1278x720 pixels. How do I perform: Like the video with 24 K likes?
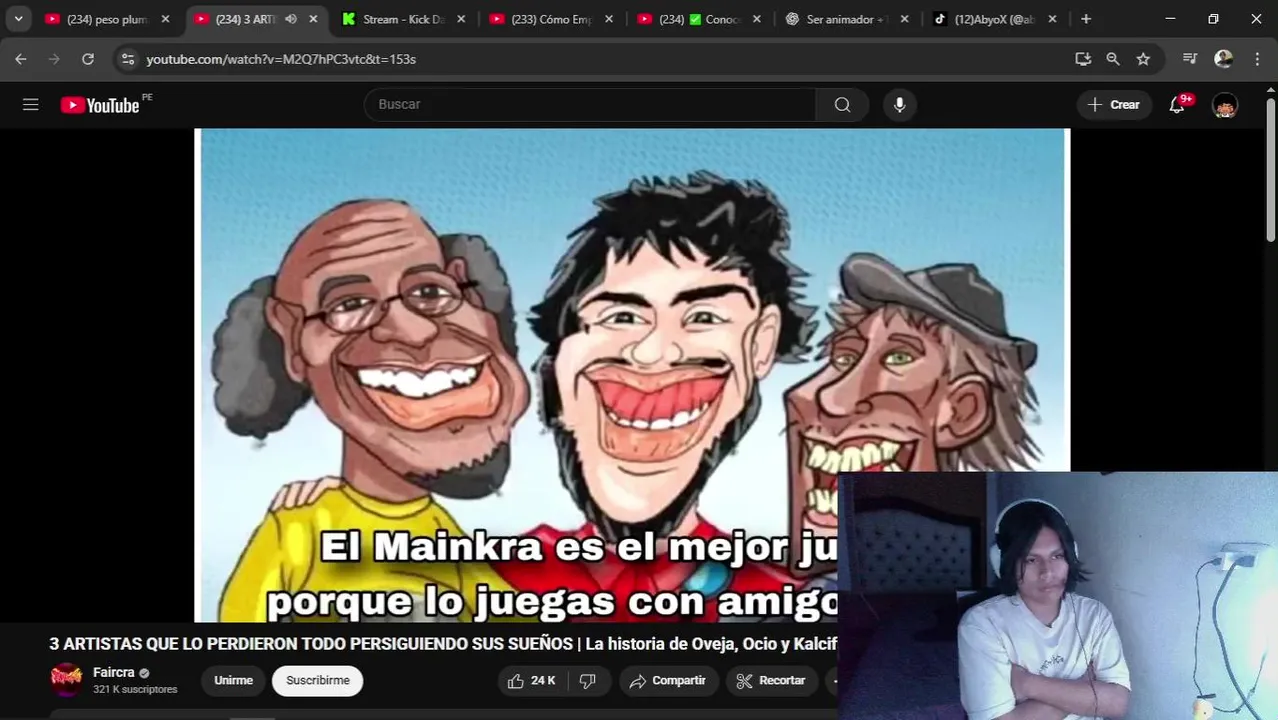coord(531,680)
